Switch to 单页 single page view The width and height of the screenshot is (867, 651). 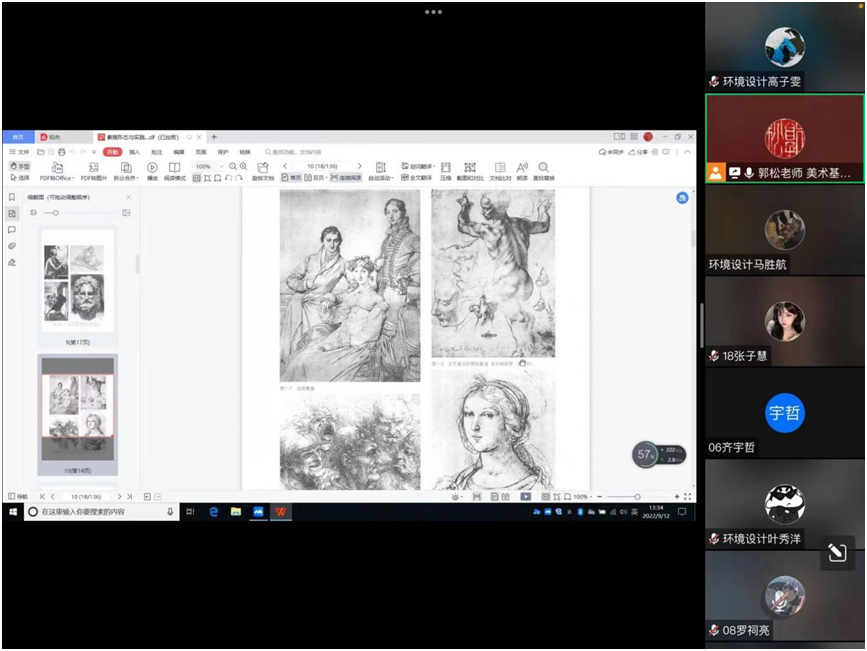[291, 178]
